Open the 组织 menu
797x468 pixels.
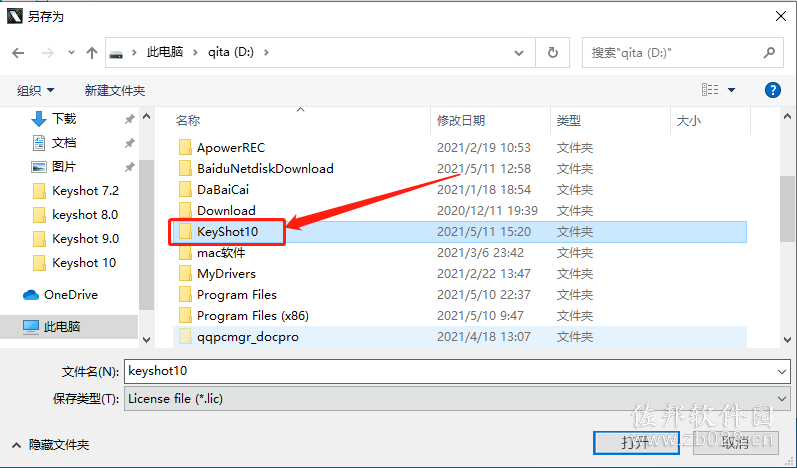click(36, 91)
